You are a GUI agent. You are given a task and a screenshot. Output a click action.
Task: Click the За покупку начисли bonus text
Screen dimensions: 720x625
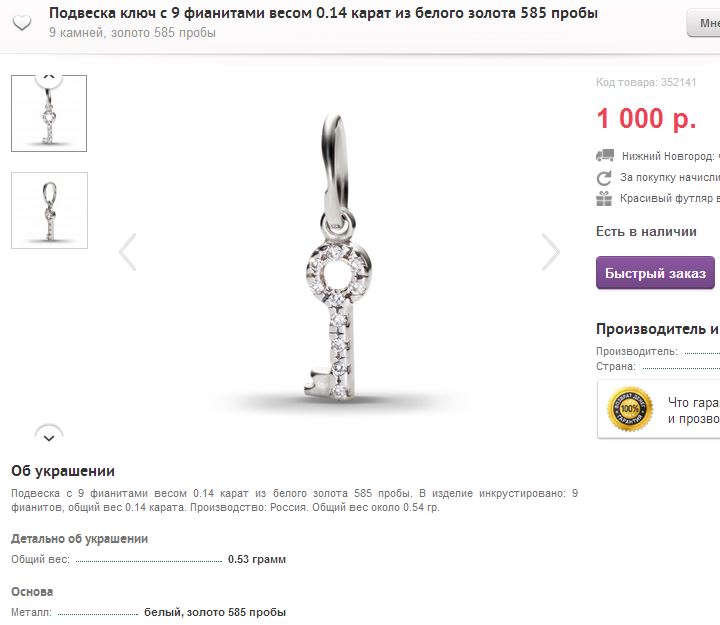[x=669, y=177]
